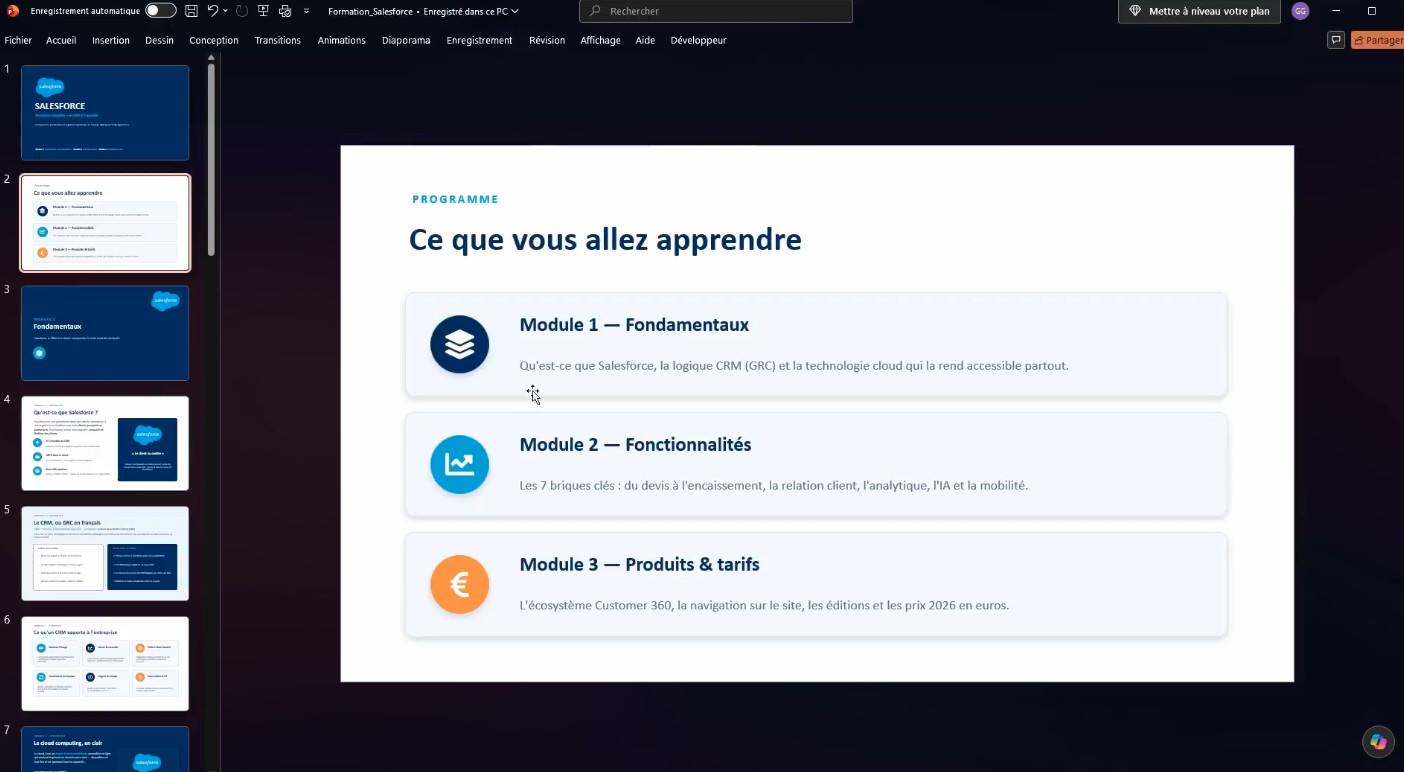This screenshot has width=1404, height=772.
Task: Expand the Customize Quick Access Toolbar menu
Action: coord(306,11)
